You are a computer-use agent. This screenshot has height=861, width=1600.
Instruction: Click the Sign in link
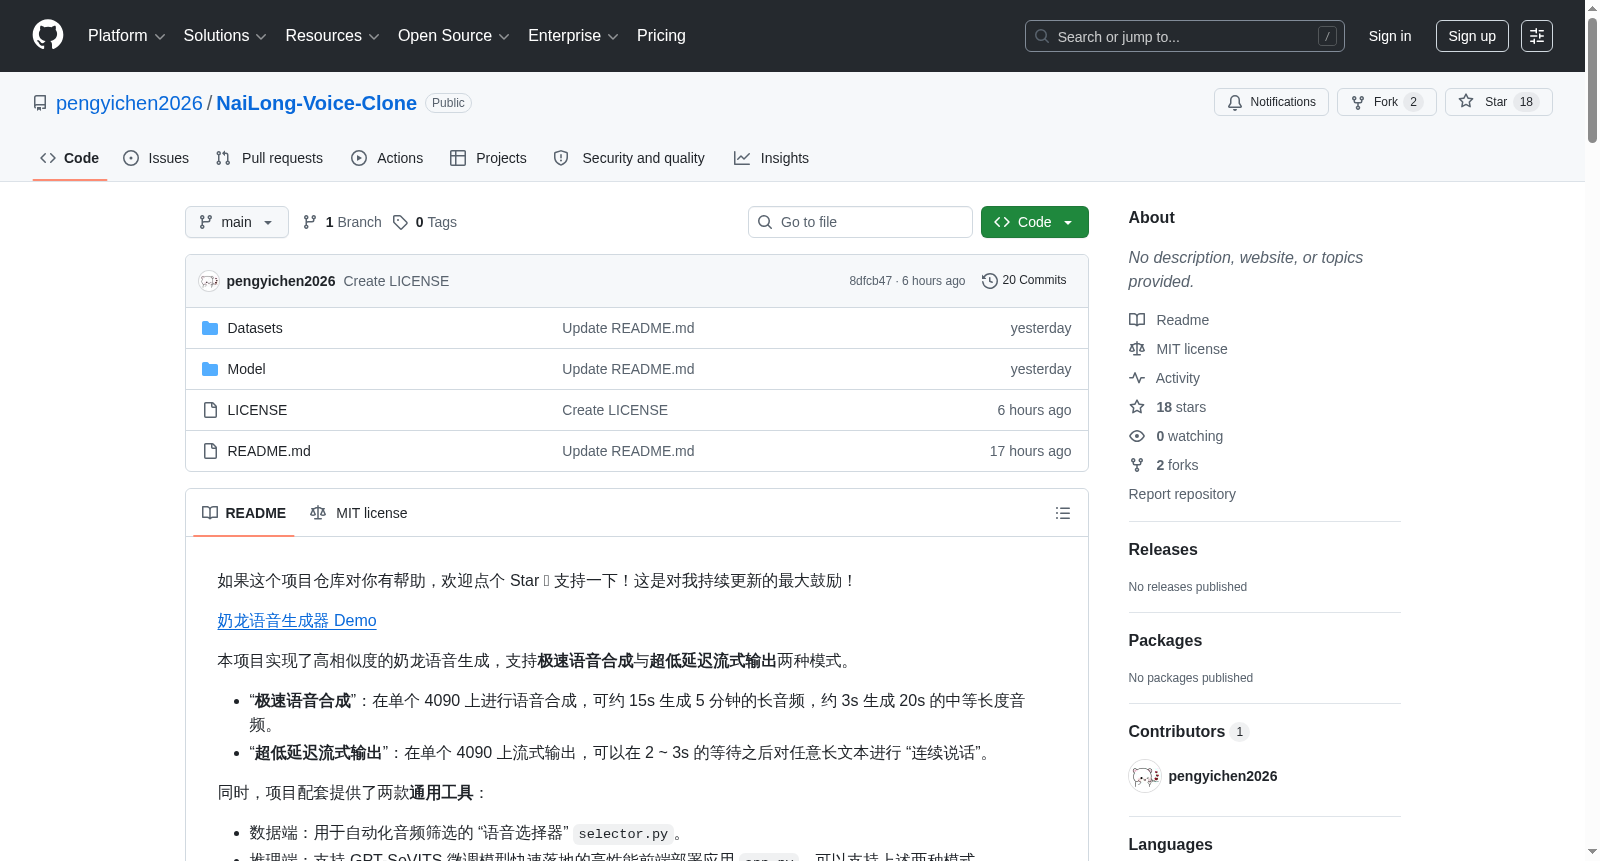tap(1390, 36)
